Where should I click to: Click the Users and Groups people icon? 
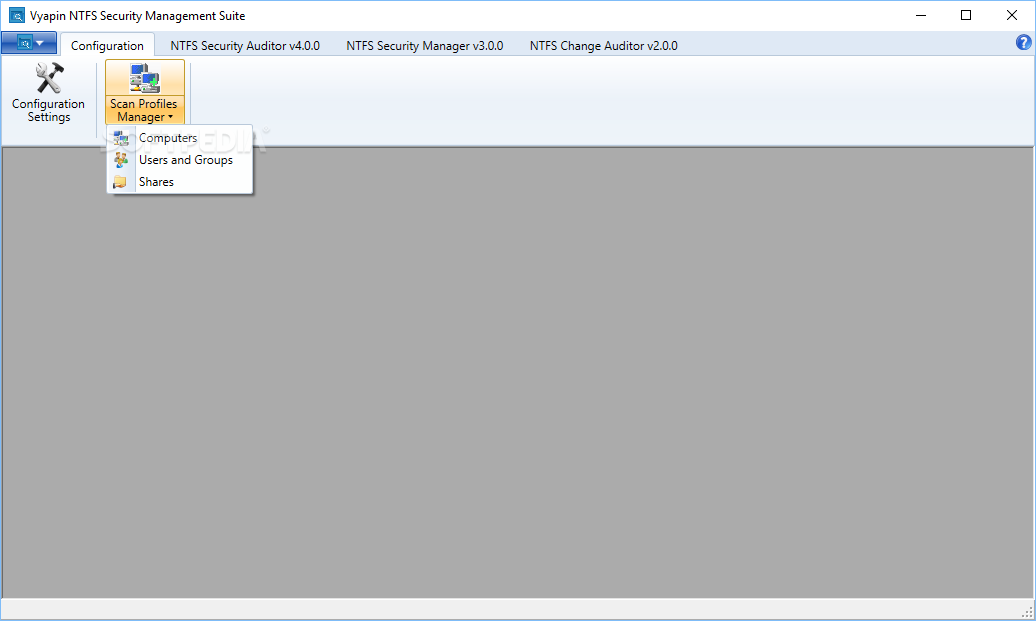click(x=121, y=160)
